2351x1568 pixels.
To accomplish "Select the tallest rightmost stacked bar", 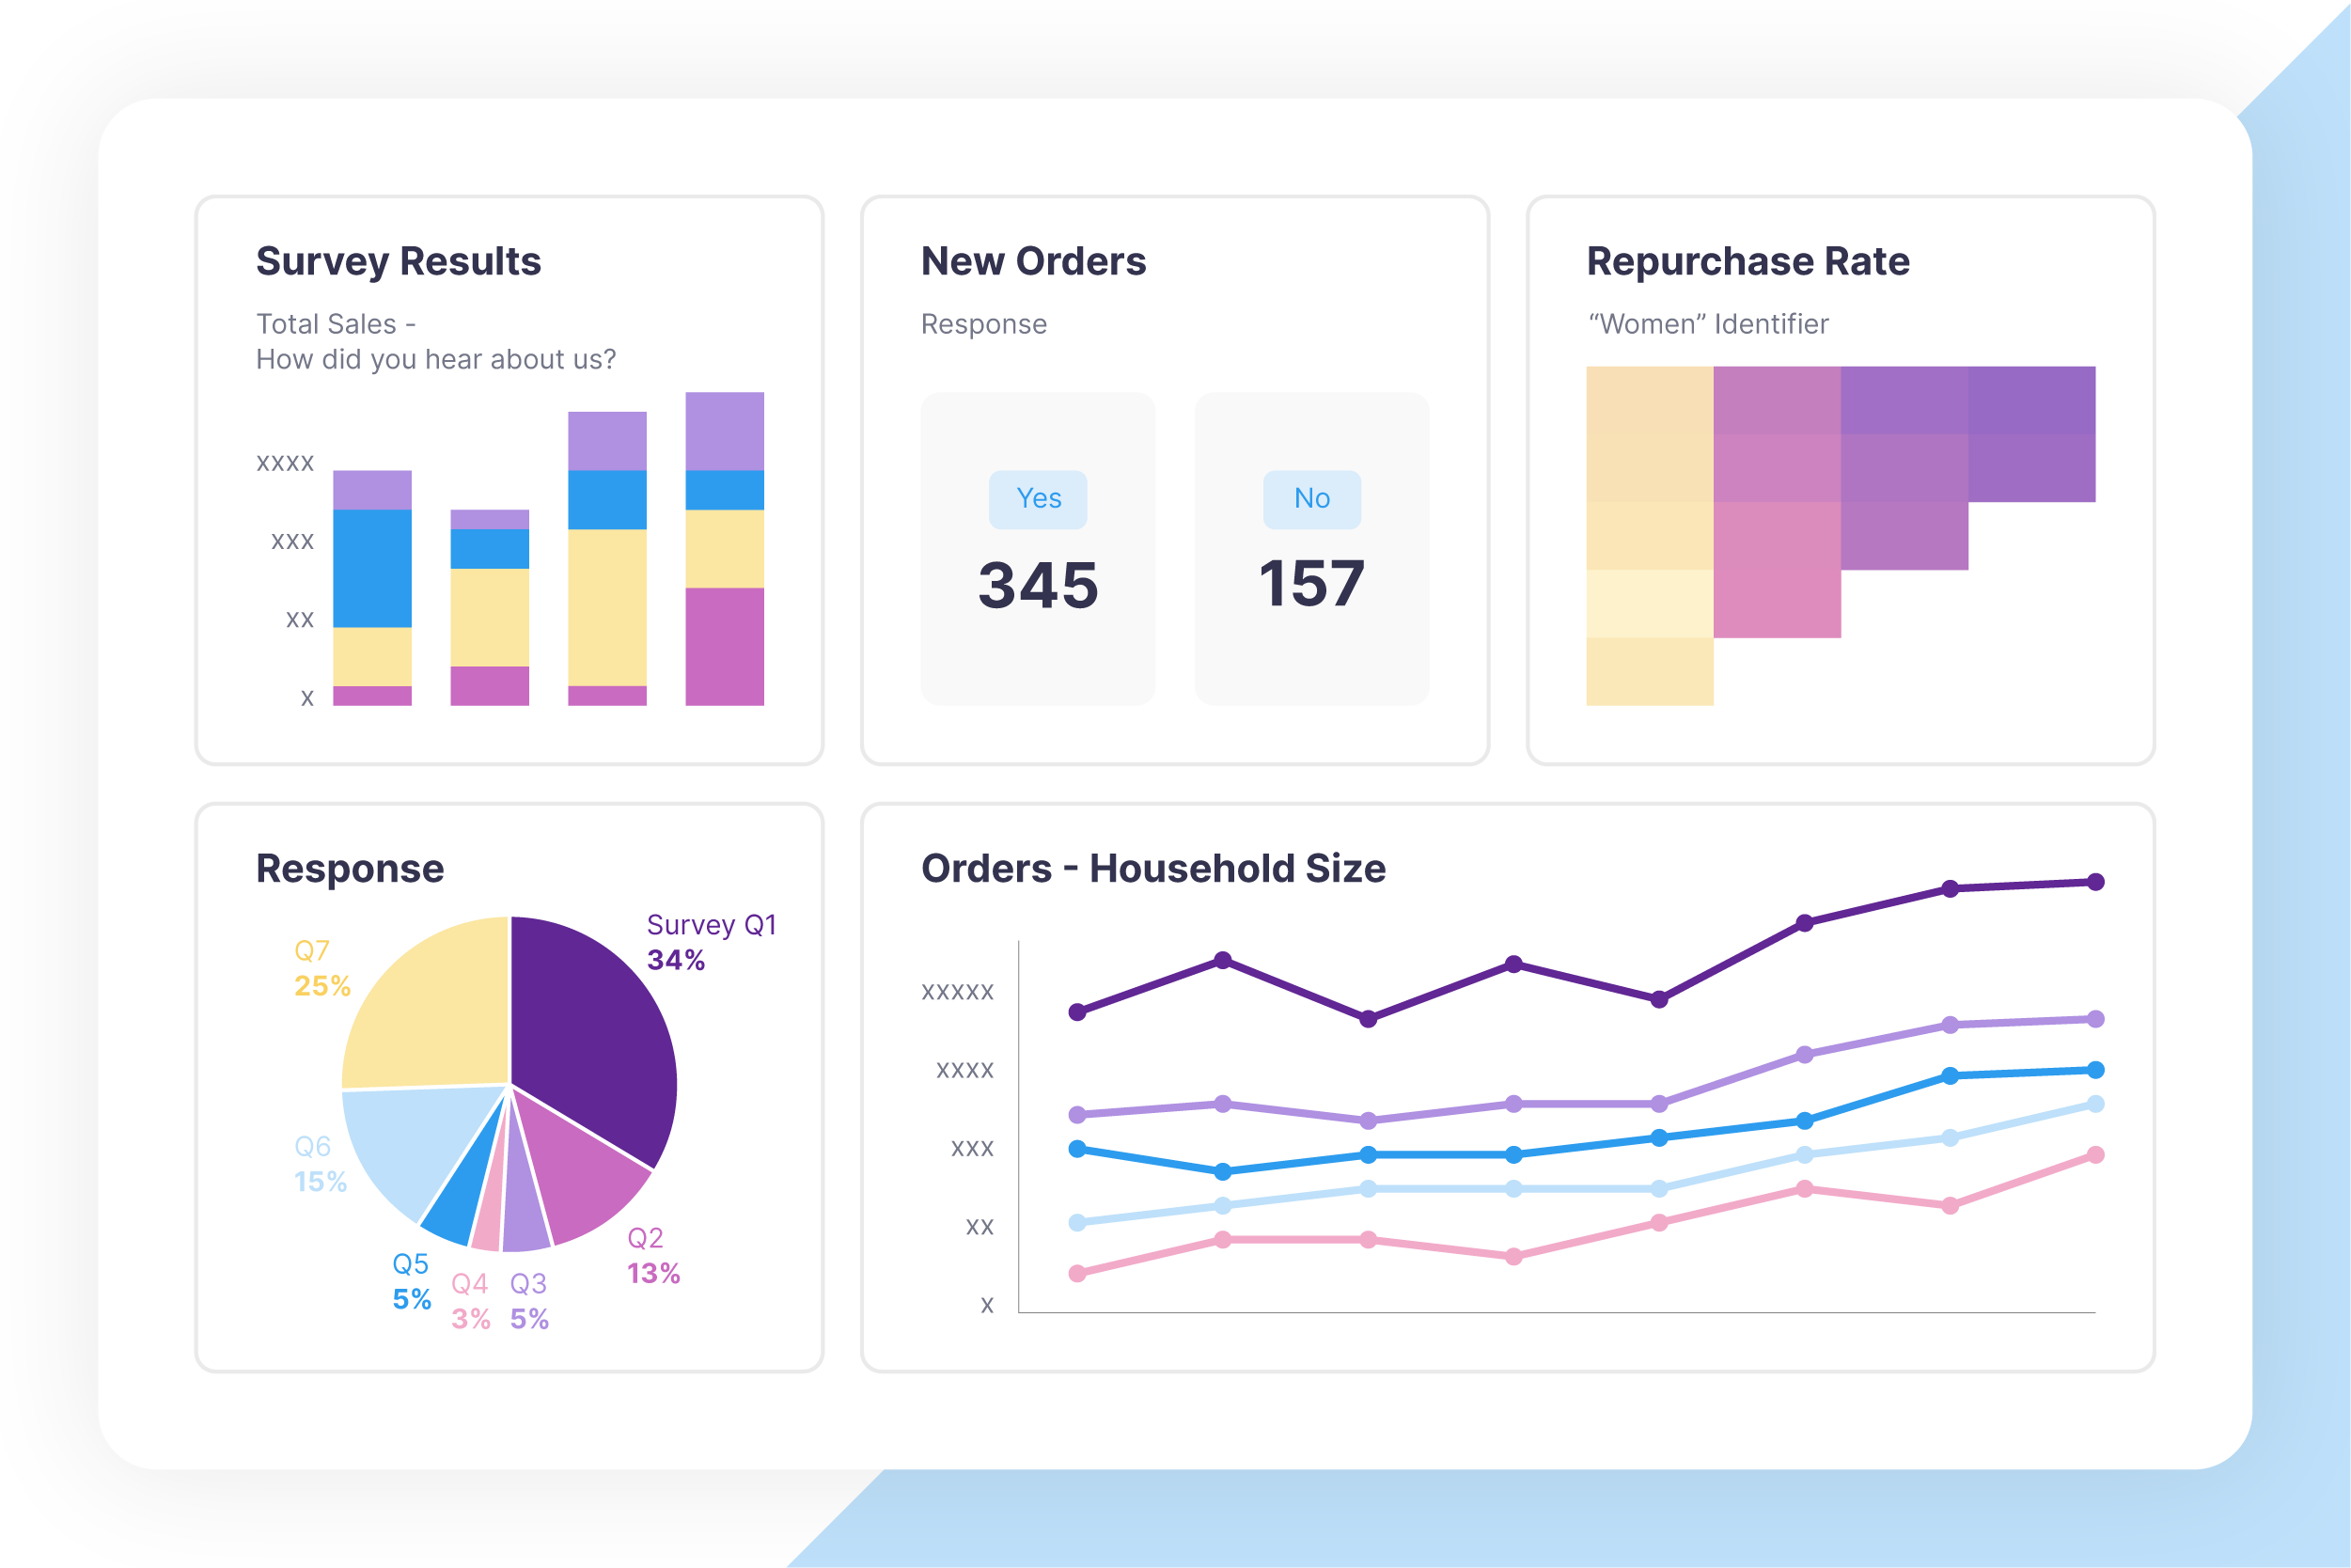I will click(724, 550).
